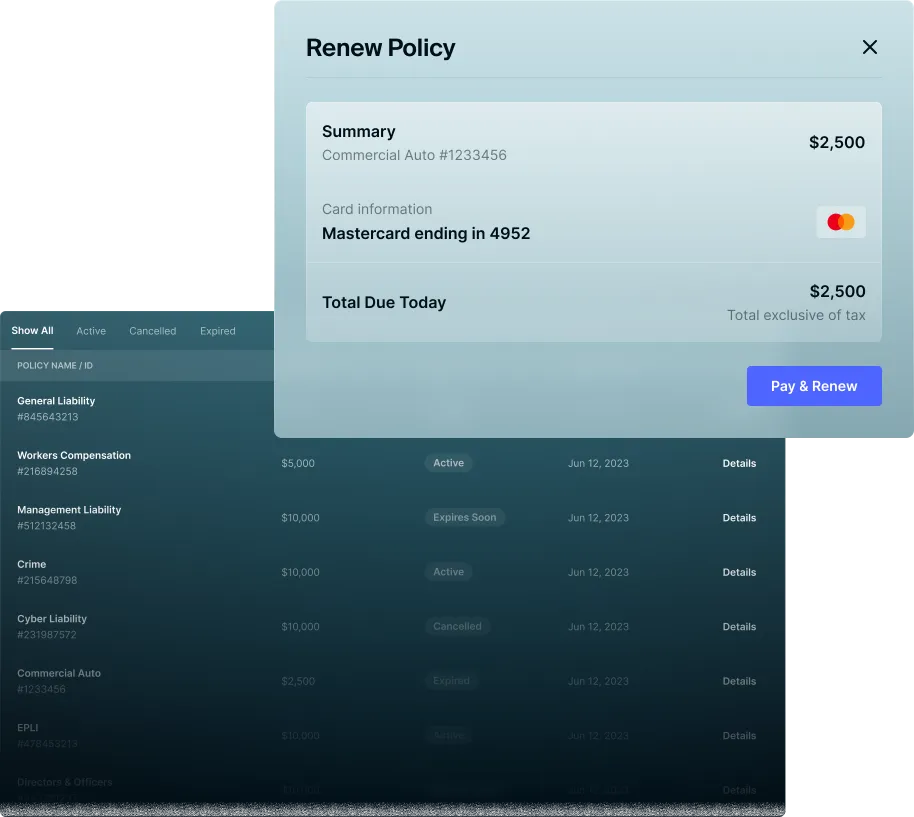Click the Active badge for Crime

tap(448, 572)
